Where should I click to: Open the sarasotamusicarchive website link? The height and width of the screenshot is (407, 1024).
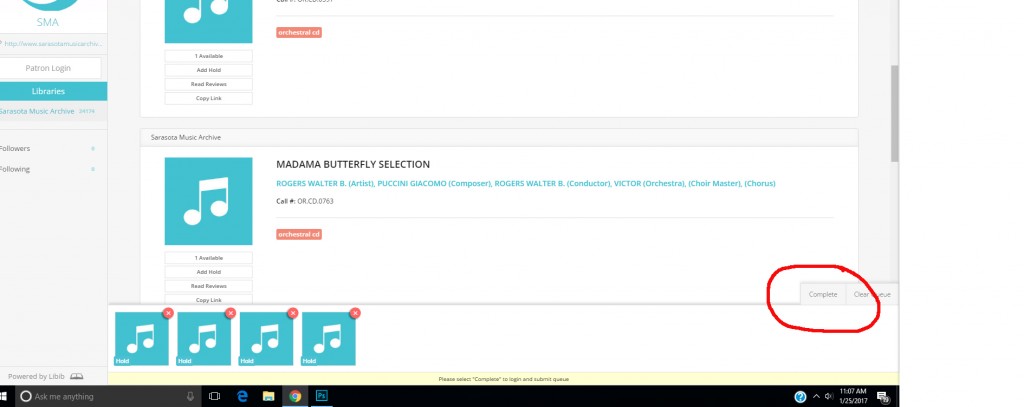click(52, 44)
